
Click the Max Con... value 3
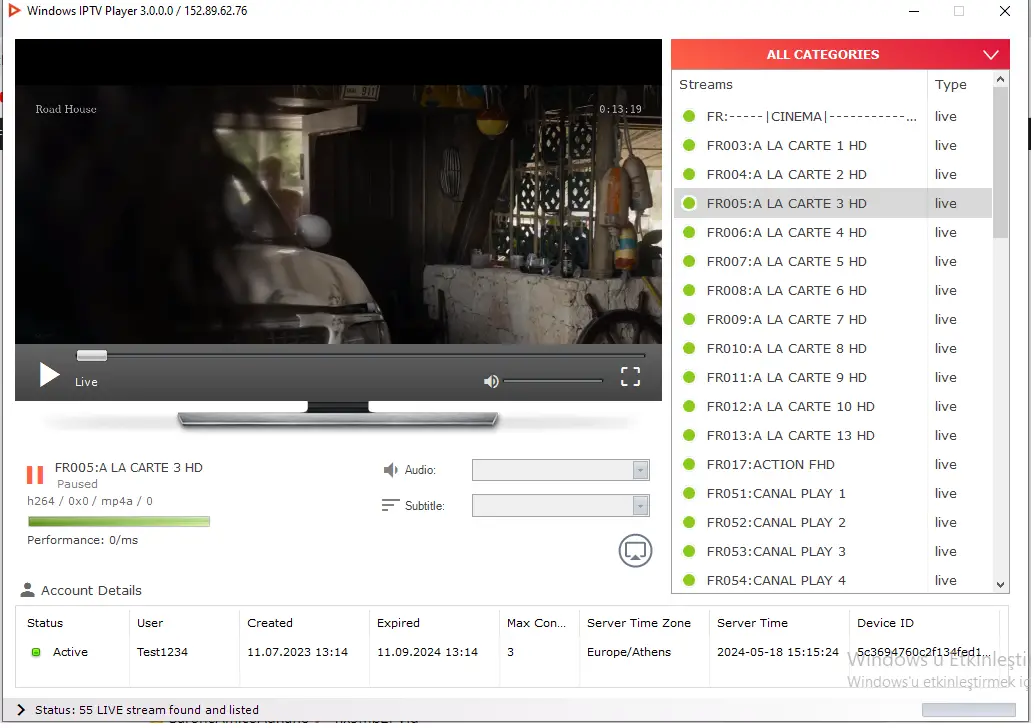tap(511, 653)
